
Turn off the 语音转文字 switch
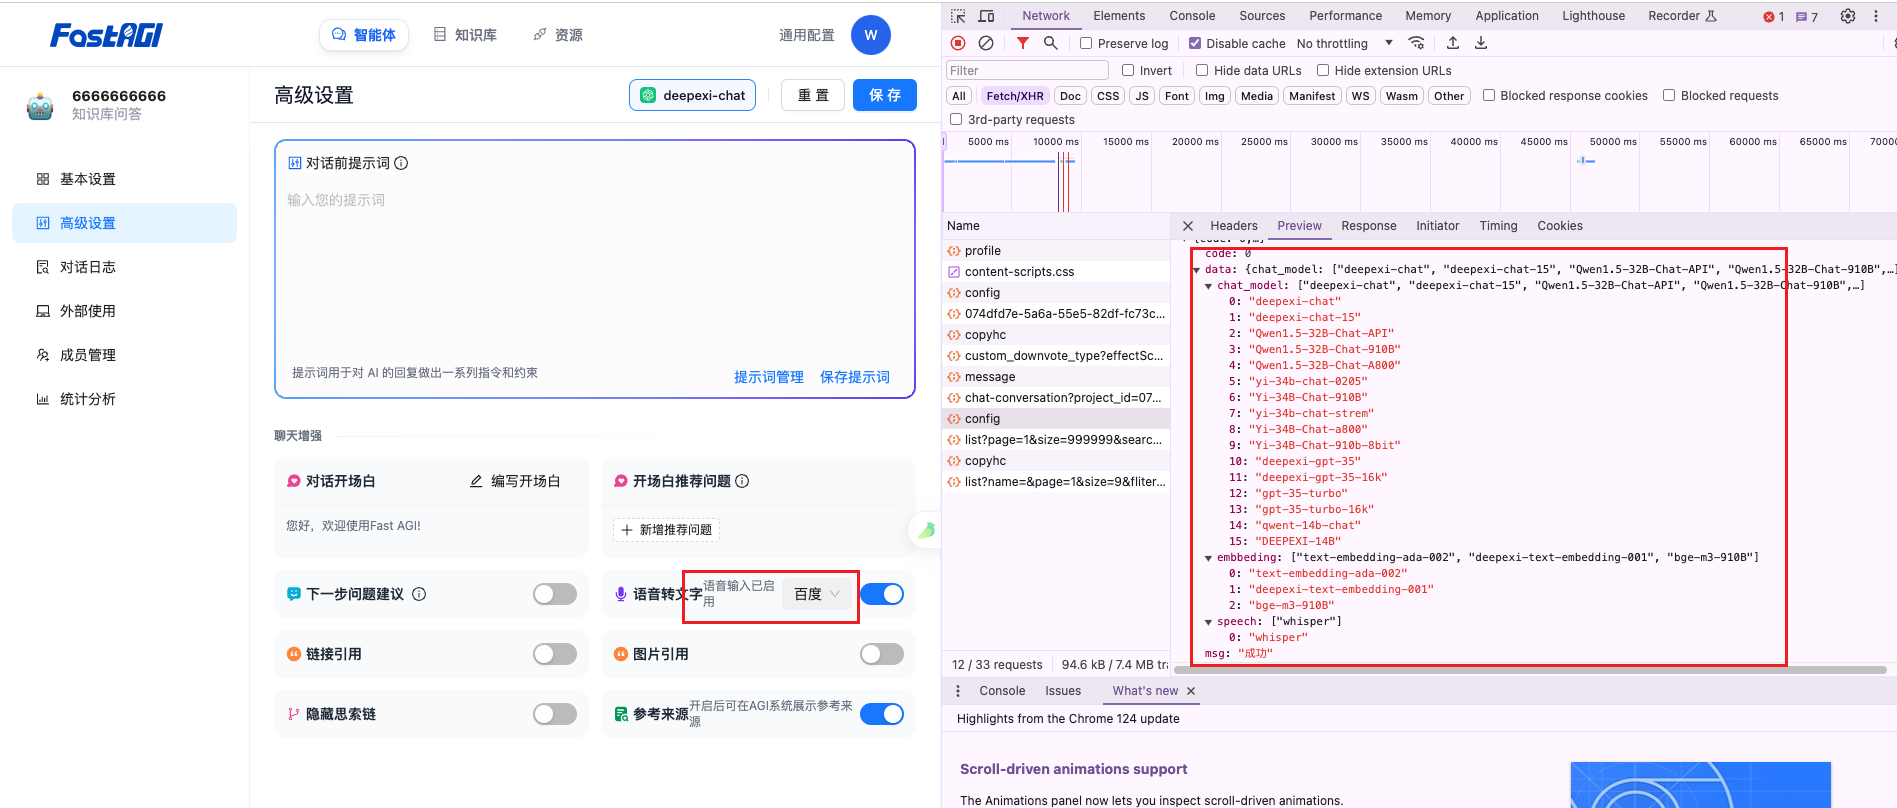tap(882, 594)
